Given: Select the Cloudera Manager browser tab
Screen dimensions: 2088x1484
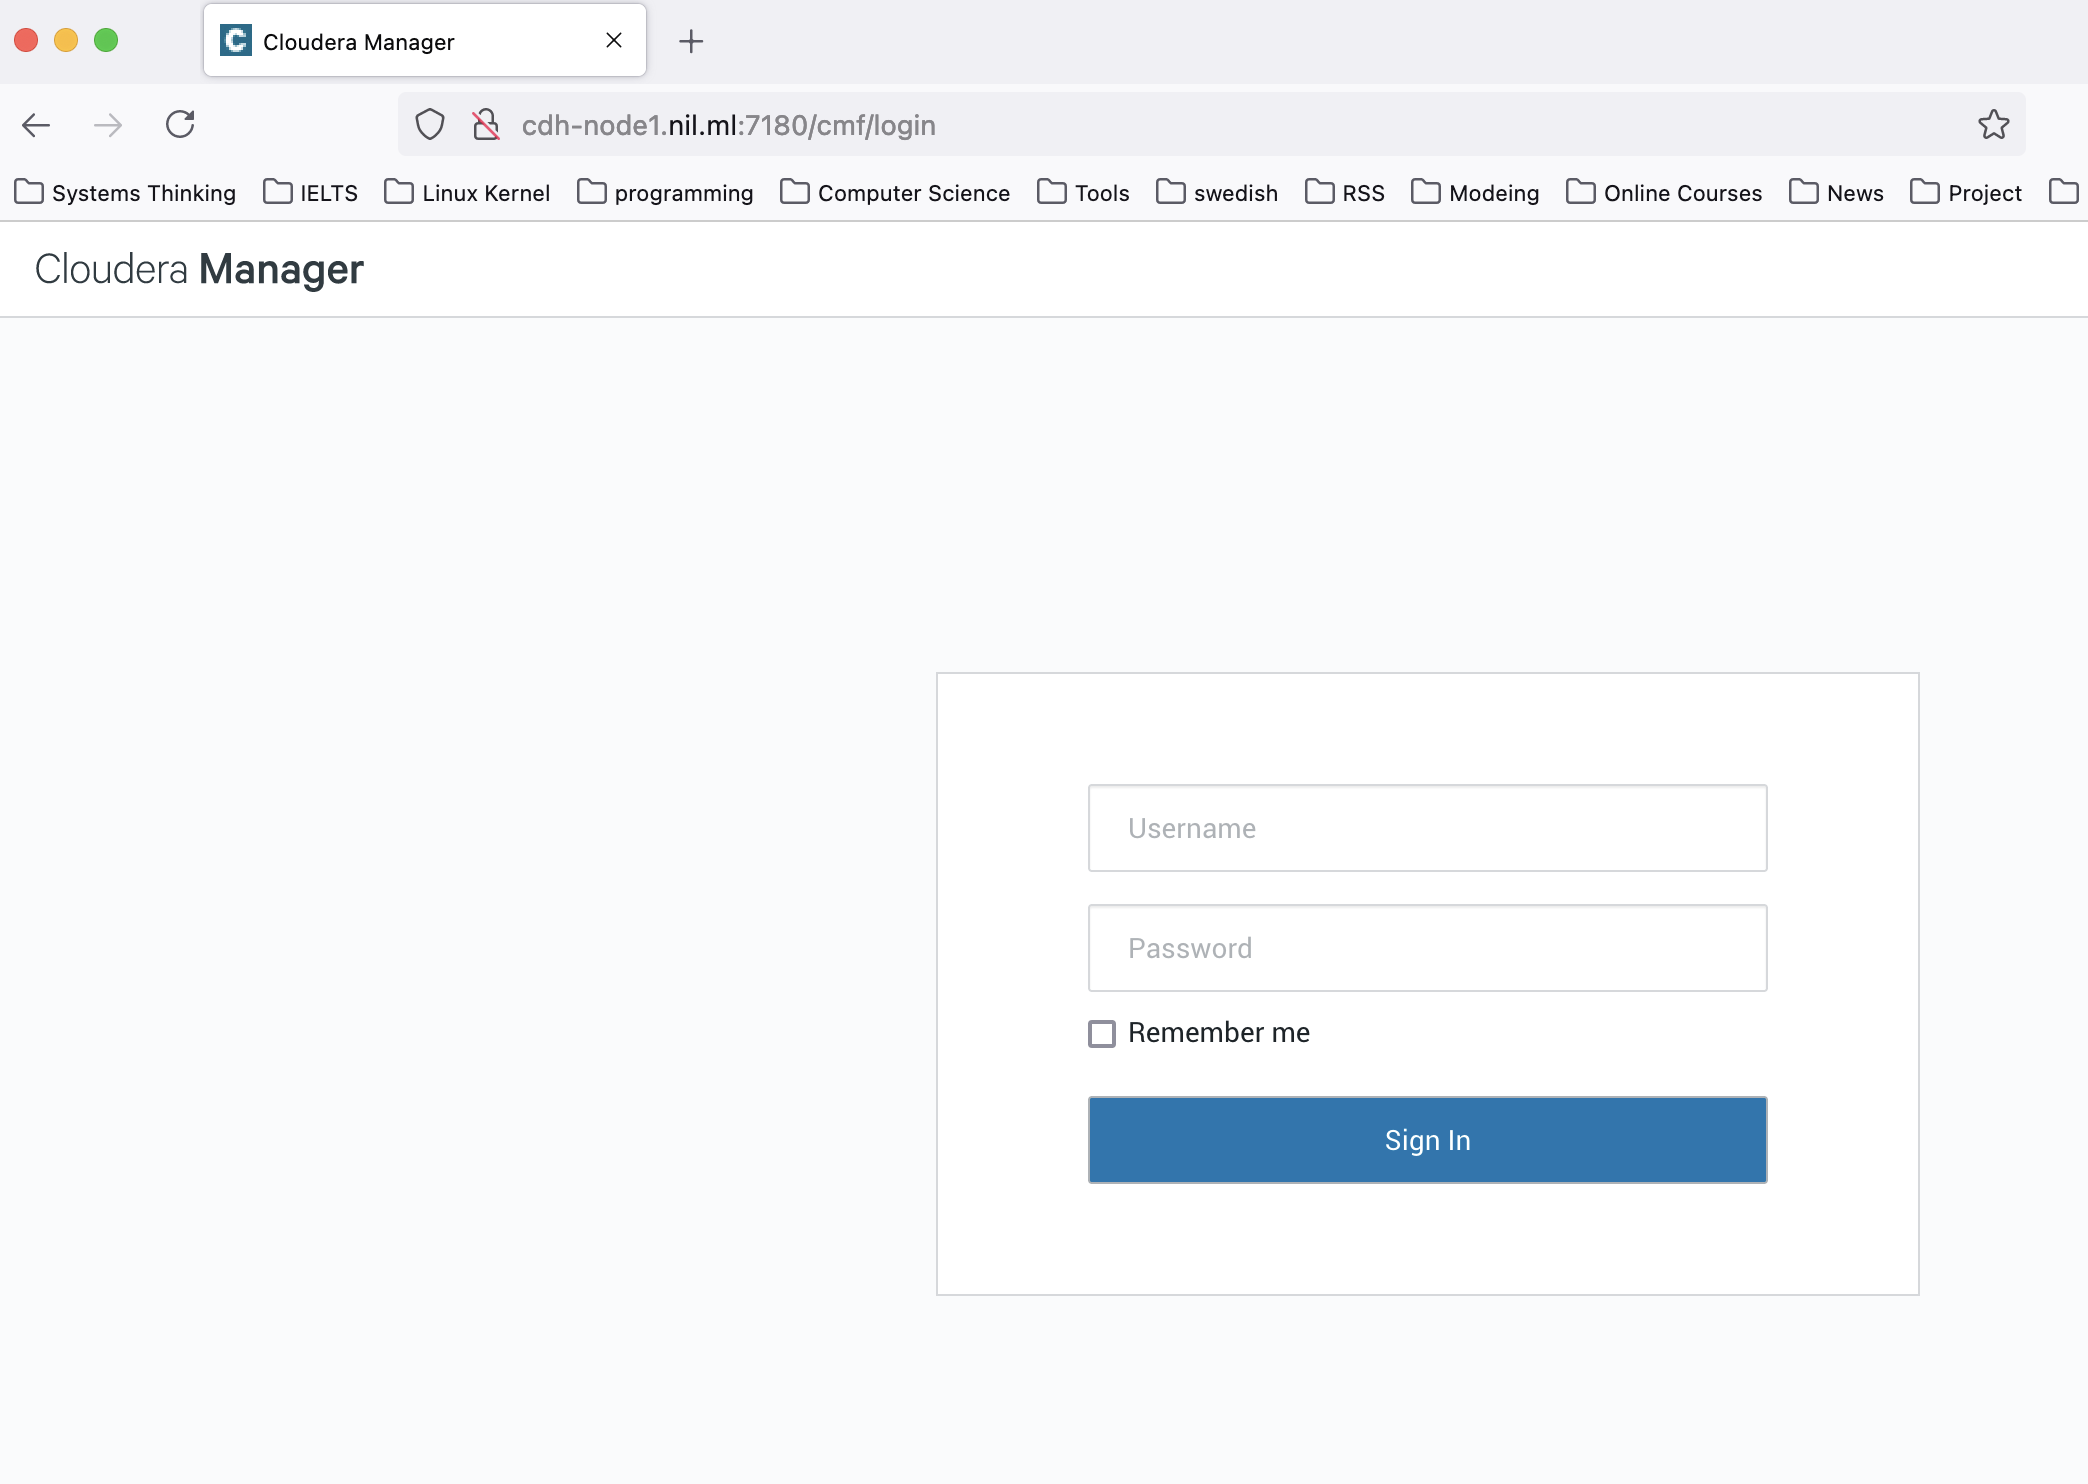Looking at the screenshot, I should pos(425,41).
